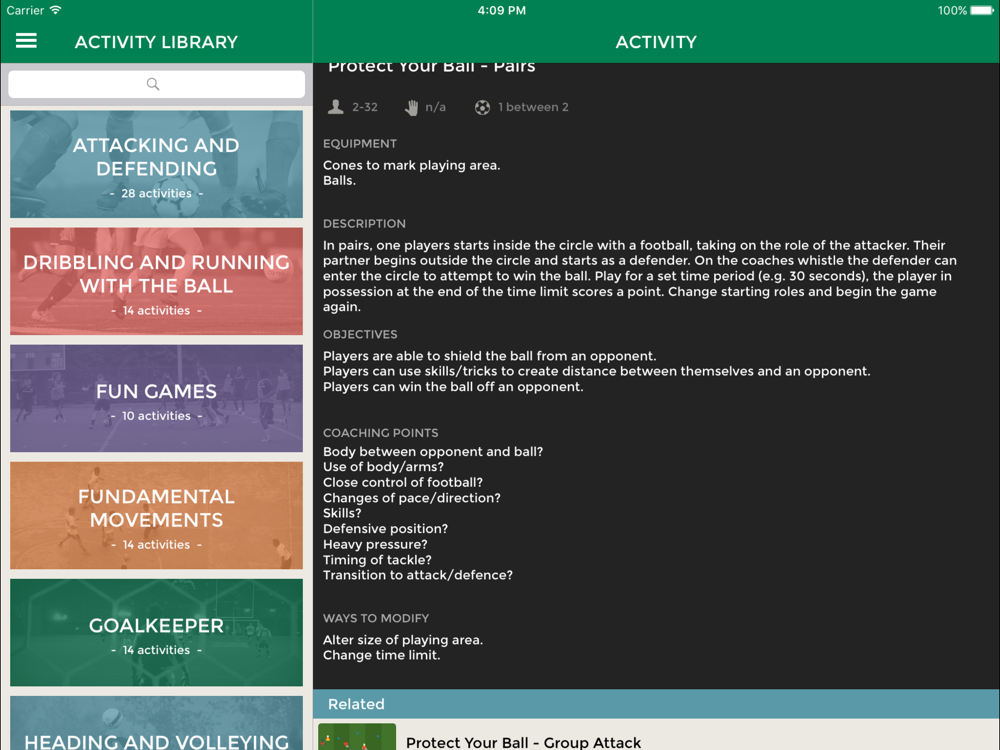The height and width of the screenshot is (750, 1000).
Task: Open Attacking and Defending category
Action: click(156, 164)
